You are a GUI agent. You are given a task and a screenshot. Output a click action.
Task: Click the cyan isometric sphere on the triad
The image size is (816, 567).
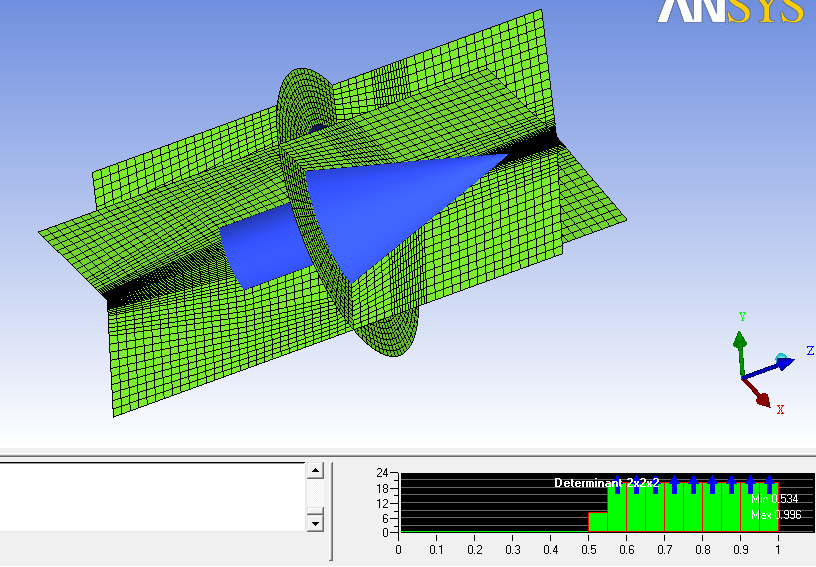[782, 357]
